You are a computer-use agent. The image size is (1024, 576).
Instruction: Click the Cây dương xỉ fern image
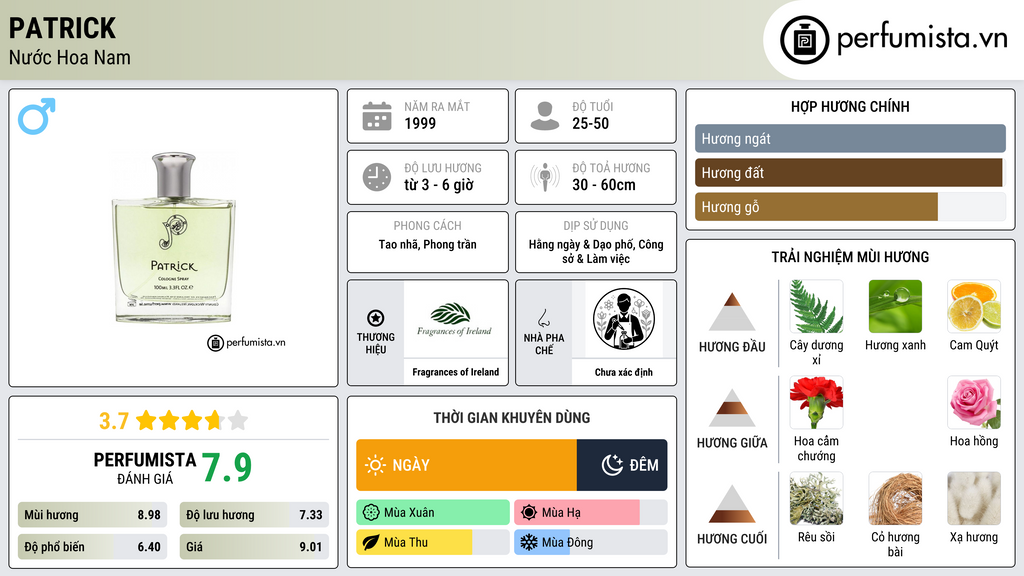[x=816, y=307]
